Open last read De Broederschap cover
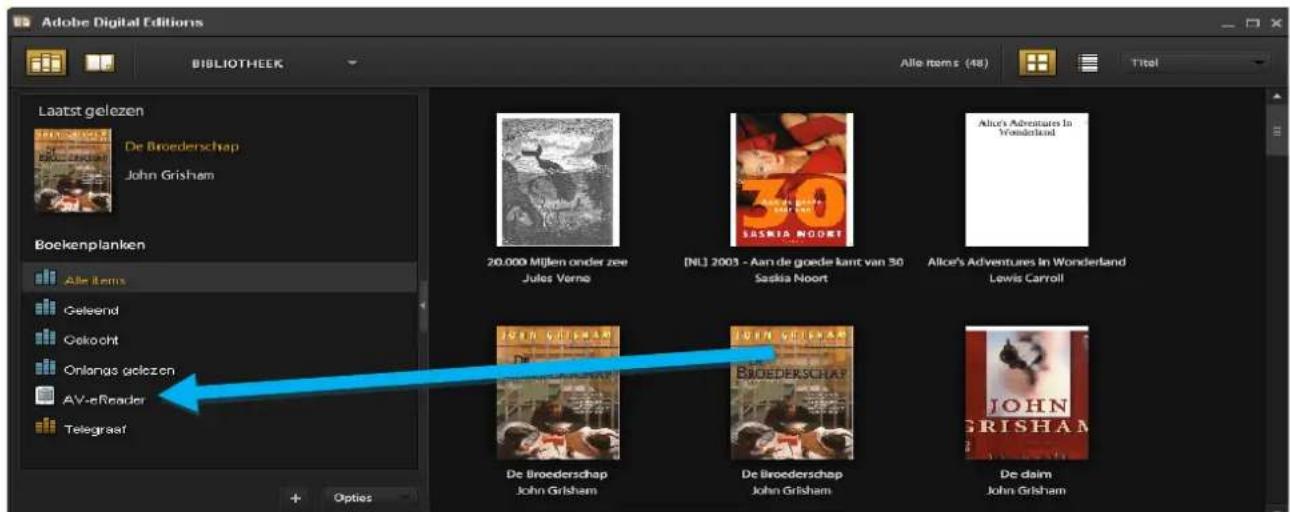Viewport: 1290px width, 512px height. point(73,170)
